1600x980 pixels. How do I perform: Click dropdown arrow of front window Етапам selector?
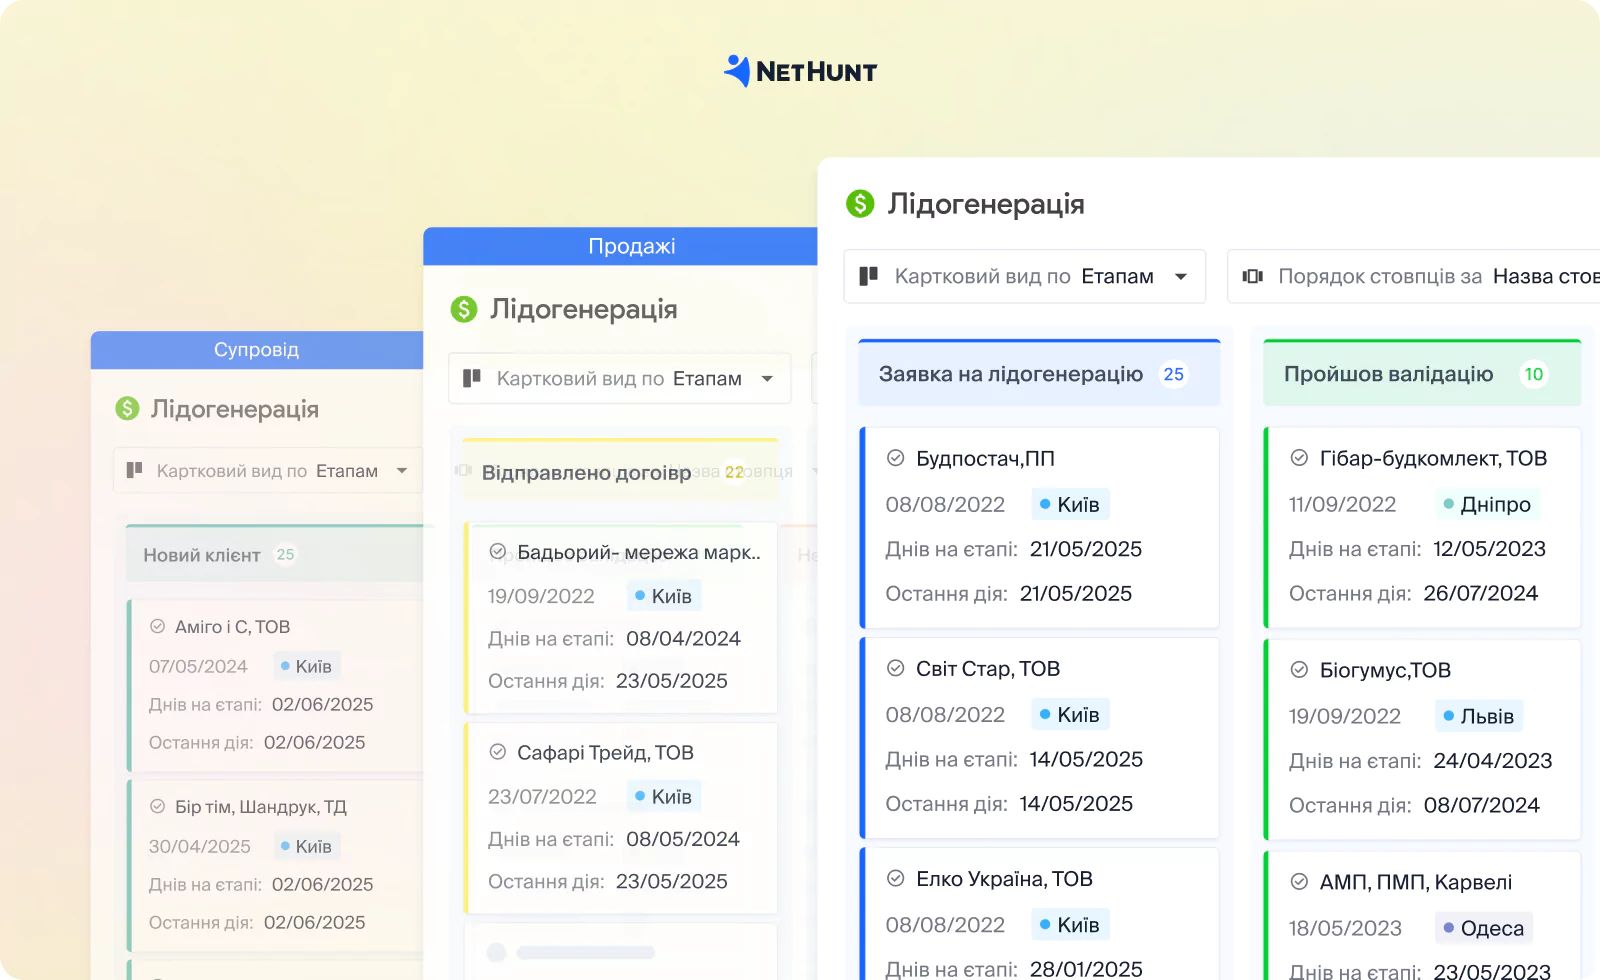coord(1181,276)
